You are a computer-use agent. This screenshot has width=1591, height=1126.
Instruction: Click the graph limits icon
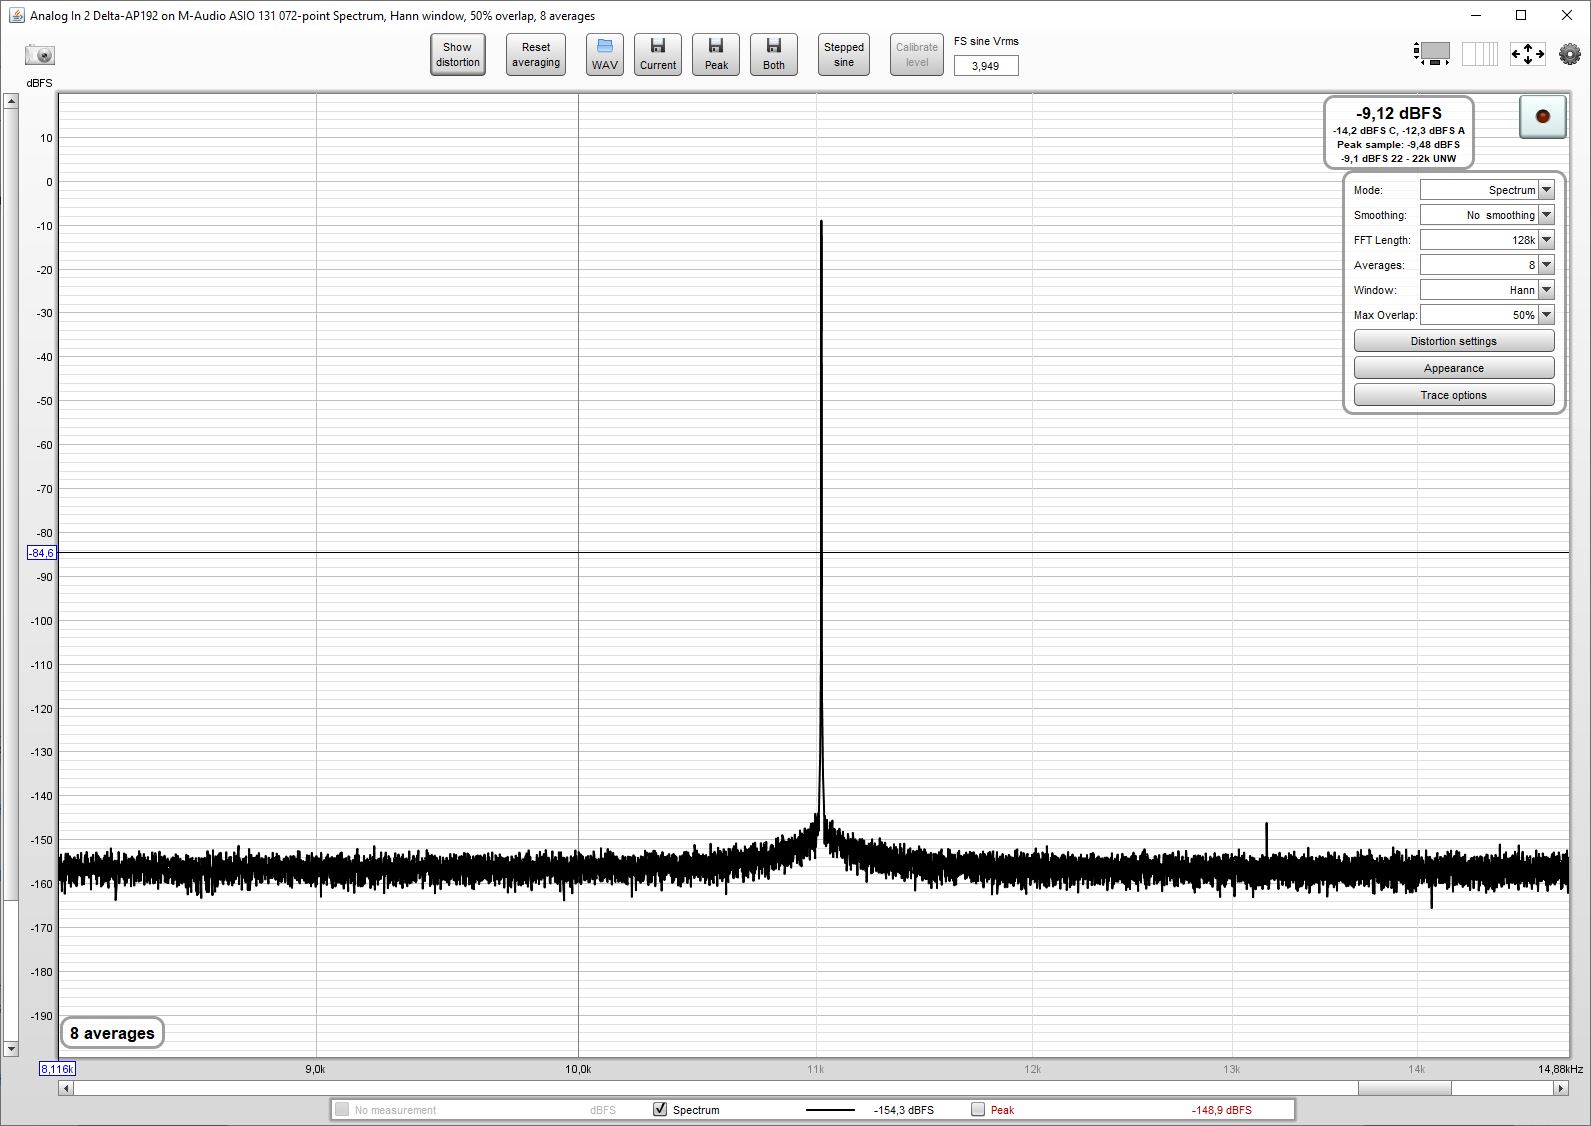click(1432, 54)
